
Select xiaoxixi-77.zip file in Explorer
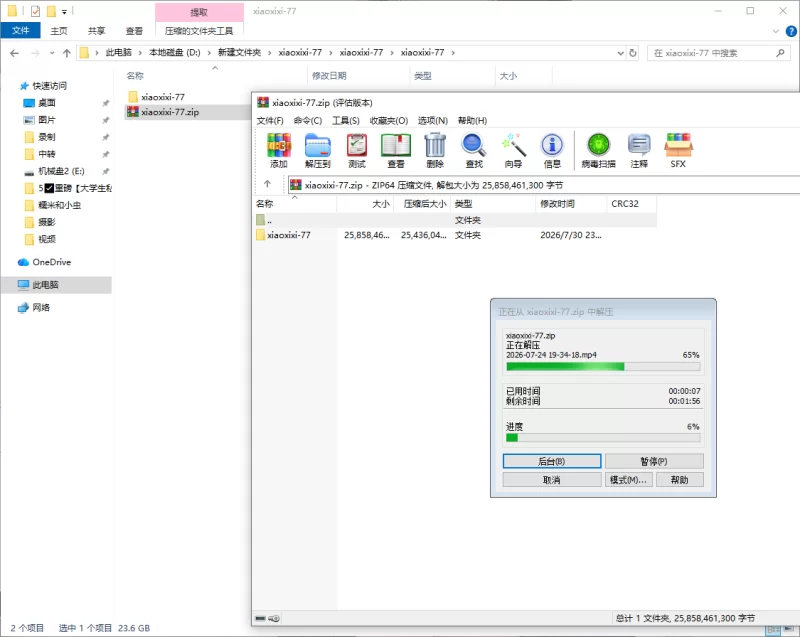click(x=188, y=112)
